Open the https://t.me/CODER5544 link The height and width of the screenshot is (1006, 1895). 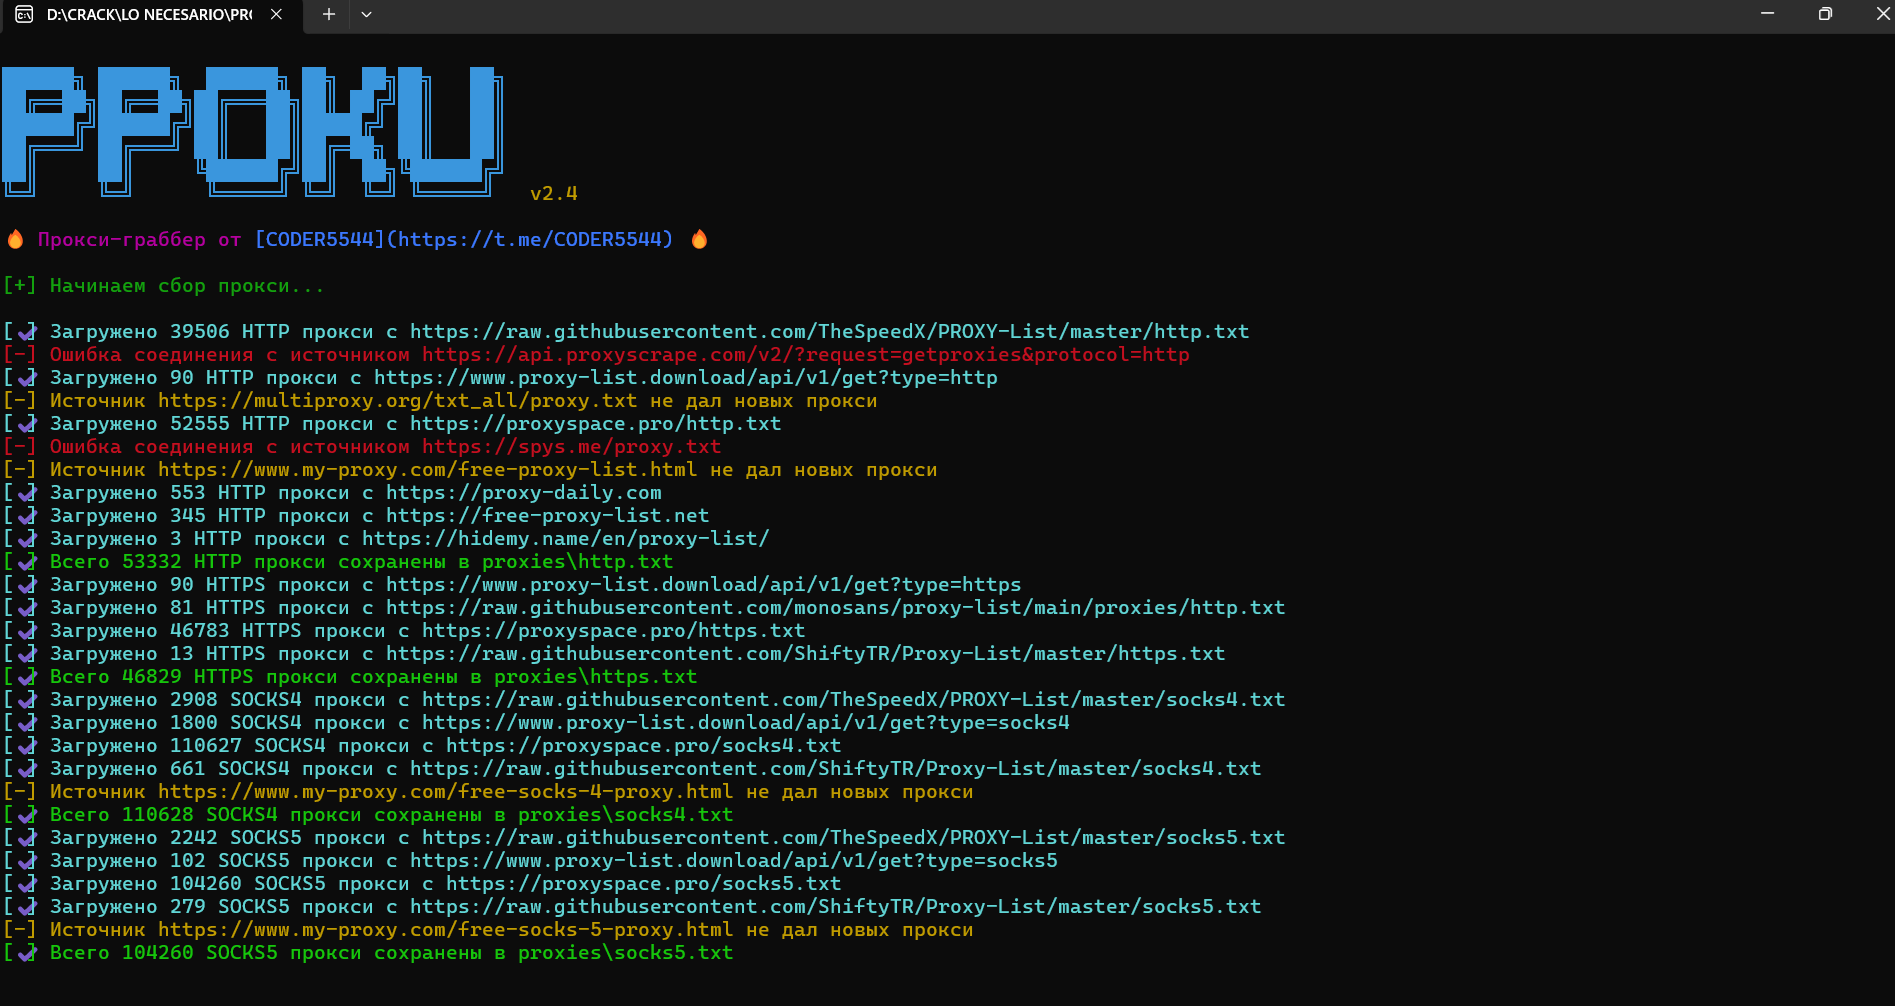[529, 239]
